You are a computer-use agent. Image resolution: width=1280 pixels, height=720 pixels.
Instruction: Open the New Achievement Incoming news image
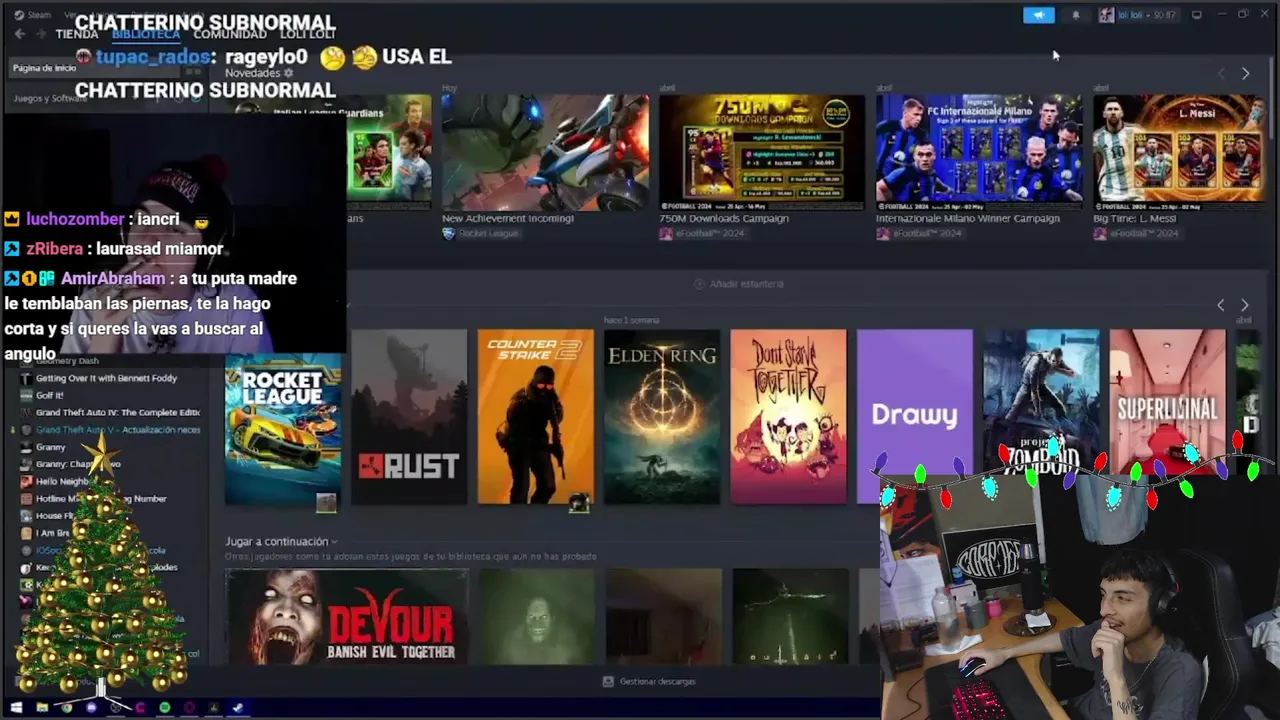545,152
